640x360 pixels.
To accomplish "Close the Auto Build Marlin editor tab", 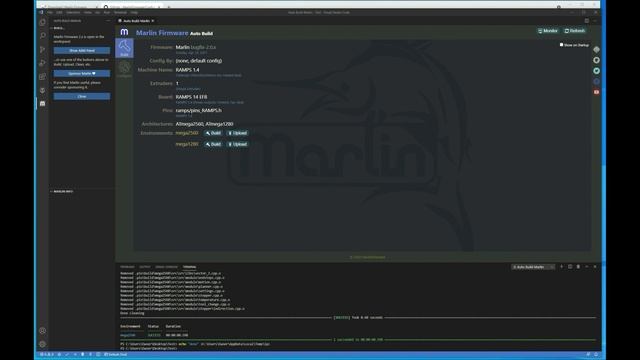I will tap(153, 21).
